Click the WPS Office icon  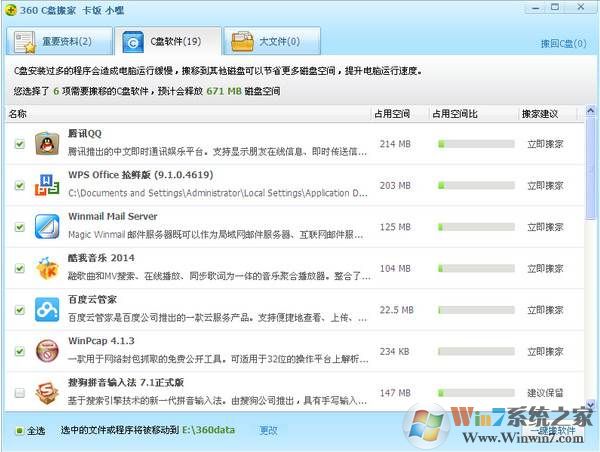click(x=47, y=185)
